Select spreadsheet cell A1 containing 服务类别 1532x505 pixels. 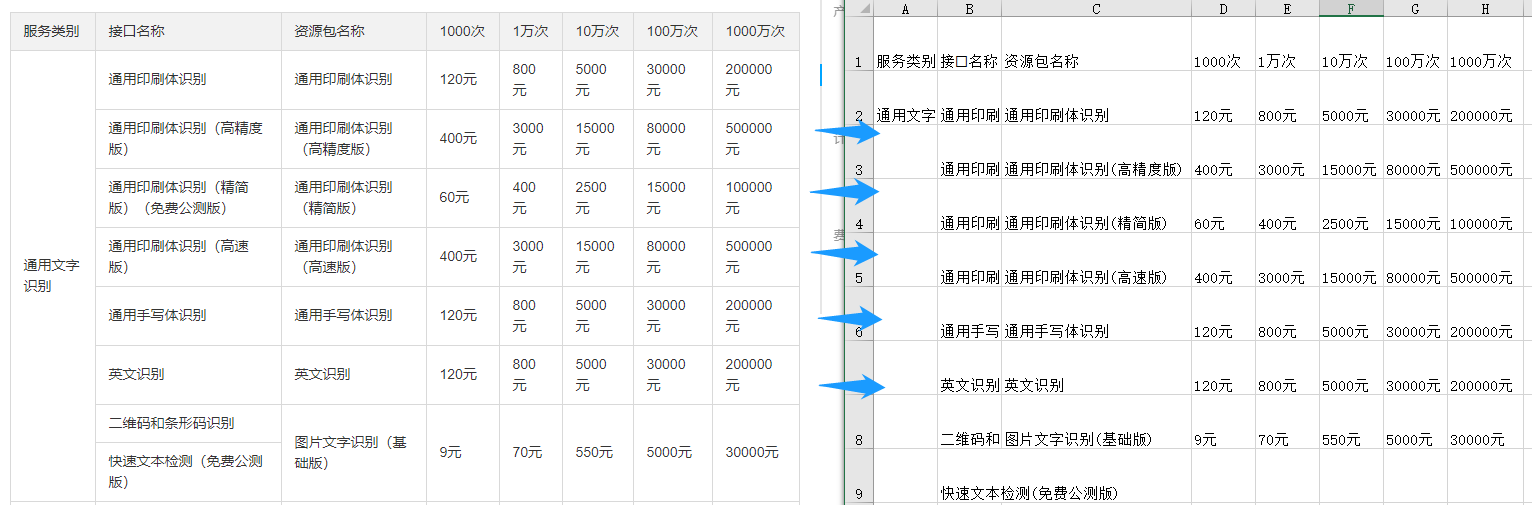[905, 45]
